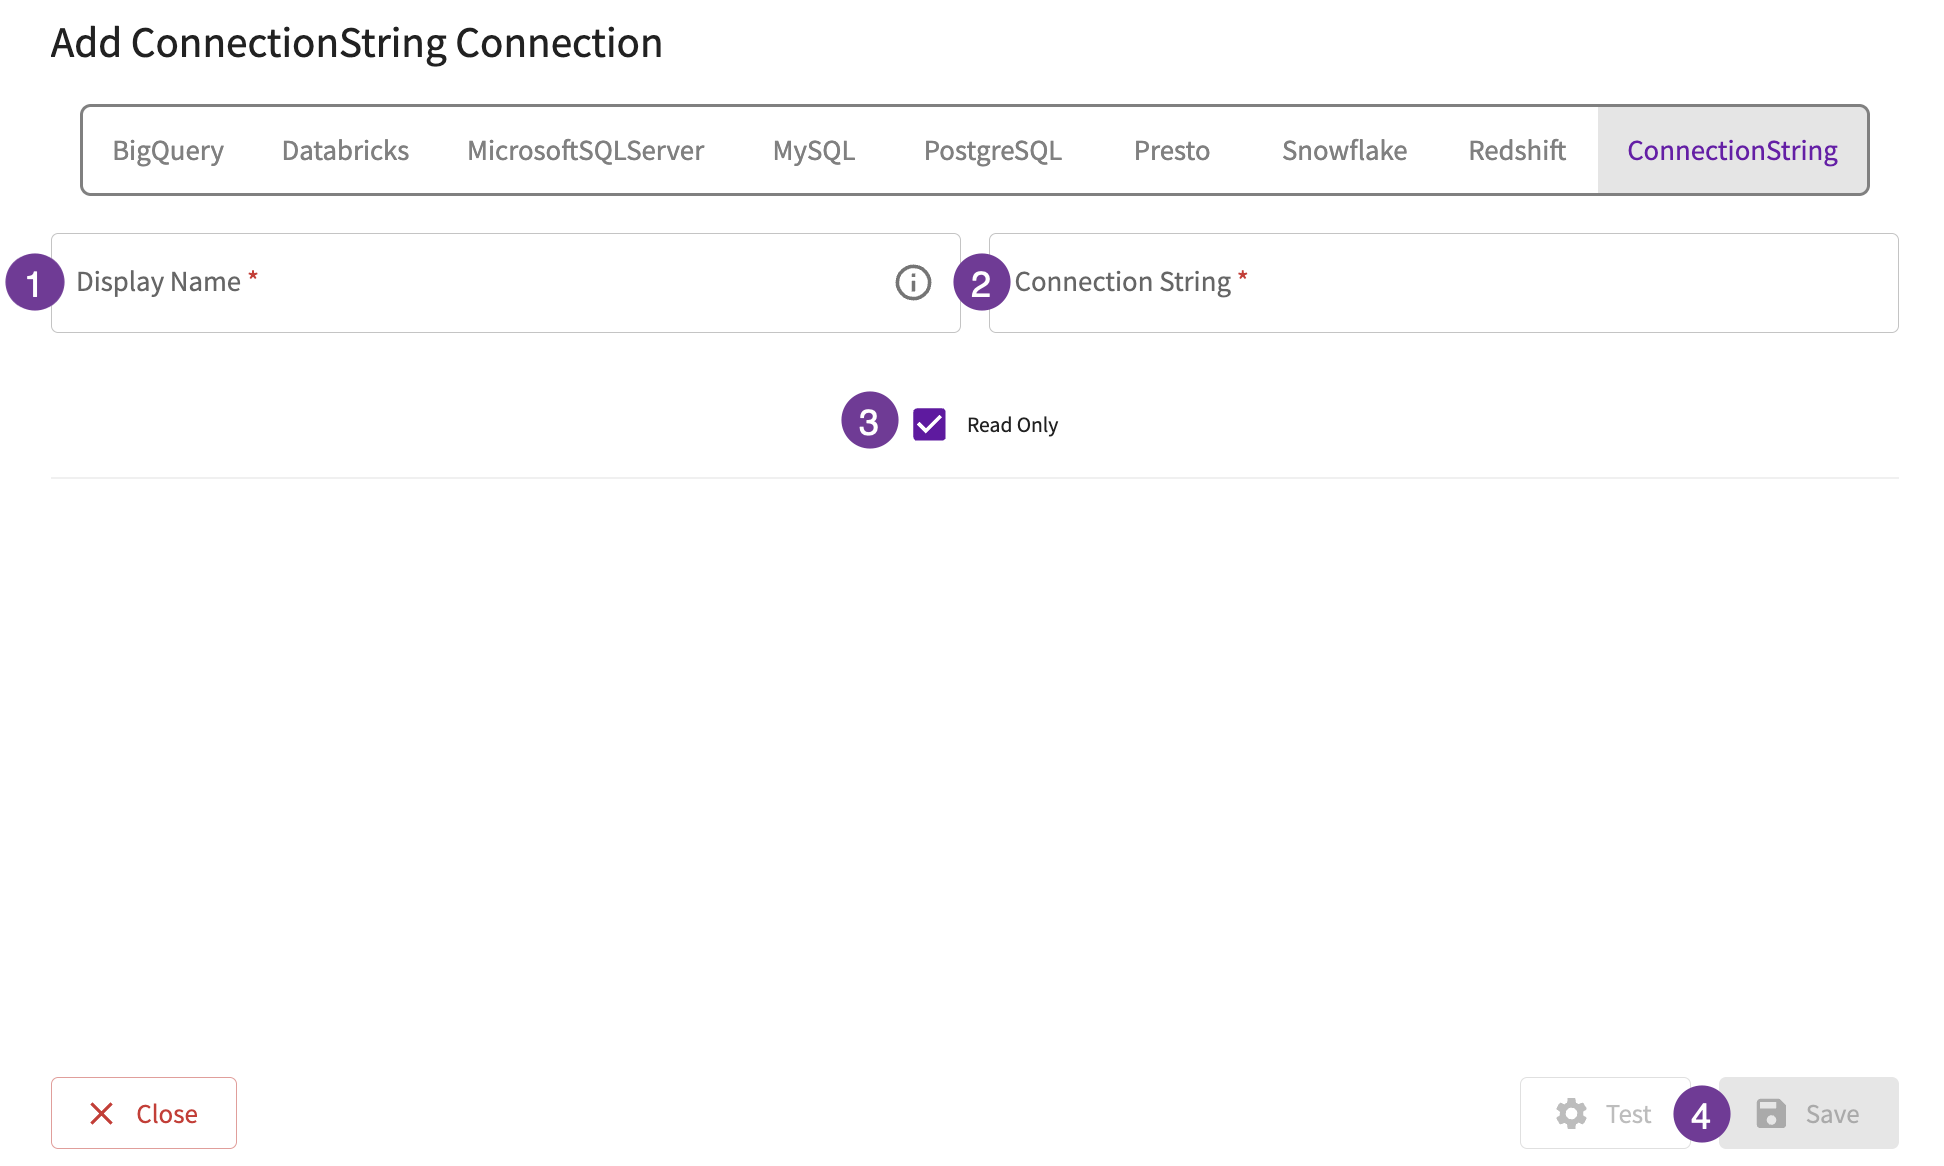Click the Close button
This screenshot has width=1944, height=1166.
[144, 1113]
